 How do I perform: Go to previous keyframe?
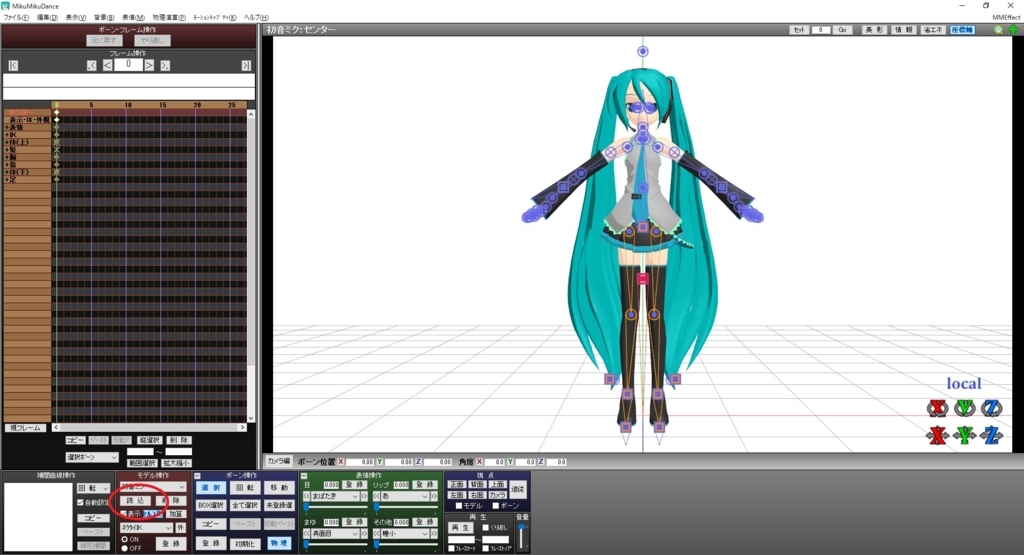pos(91,65)
